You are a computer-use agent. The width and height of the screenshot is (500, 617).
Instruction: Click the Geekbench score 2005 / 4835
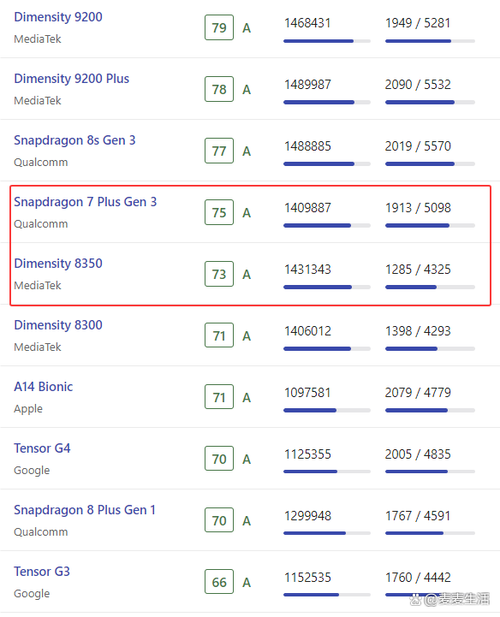pyautogui.click(x=418, y=454)
